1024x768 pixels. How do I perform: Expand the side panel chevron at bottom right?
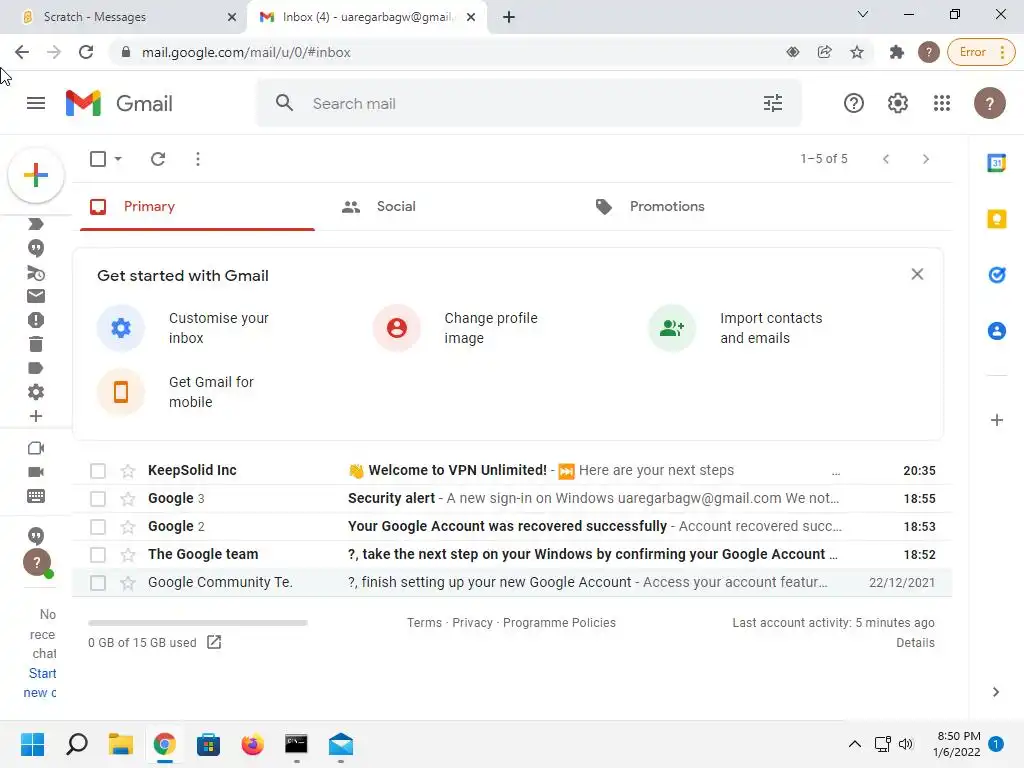996,692
